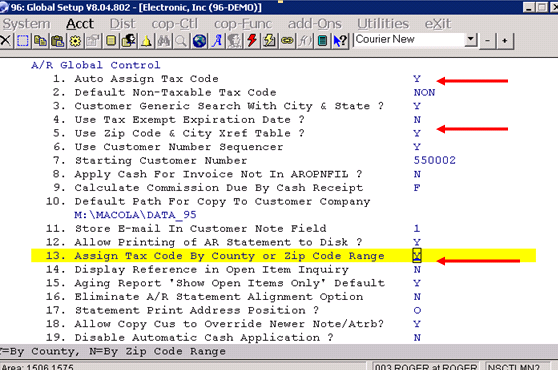
Task: Click Y value for Customer Number Sequencer
Action: (x=417, y=147)
